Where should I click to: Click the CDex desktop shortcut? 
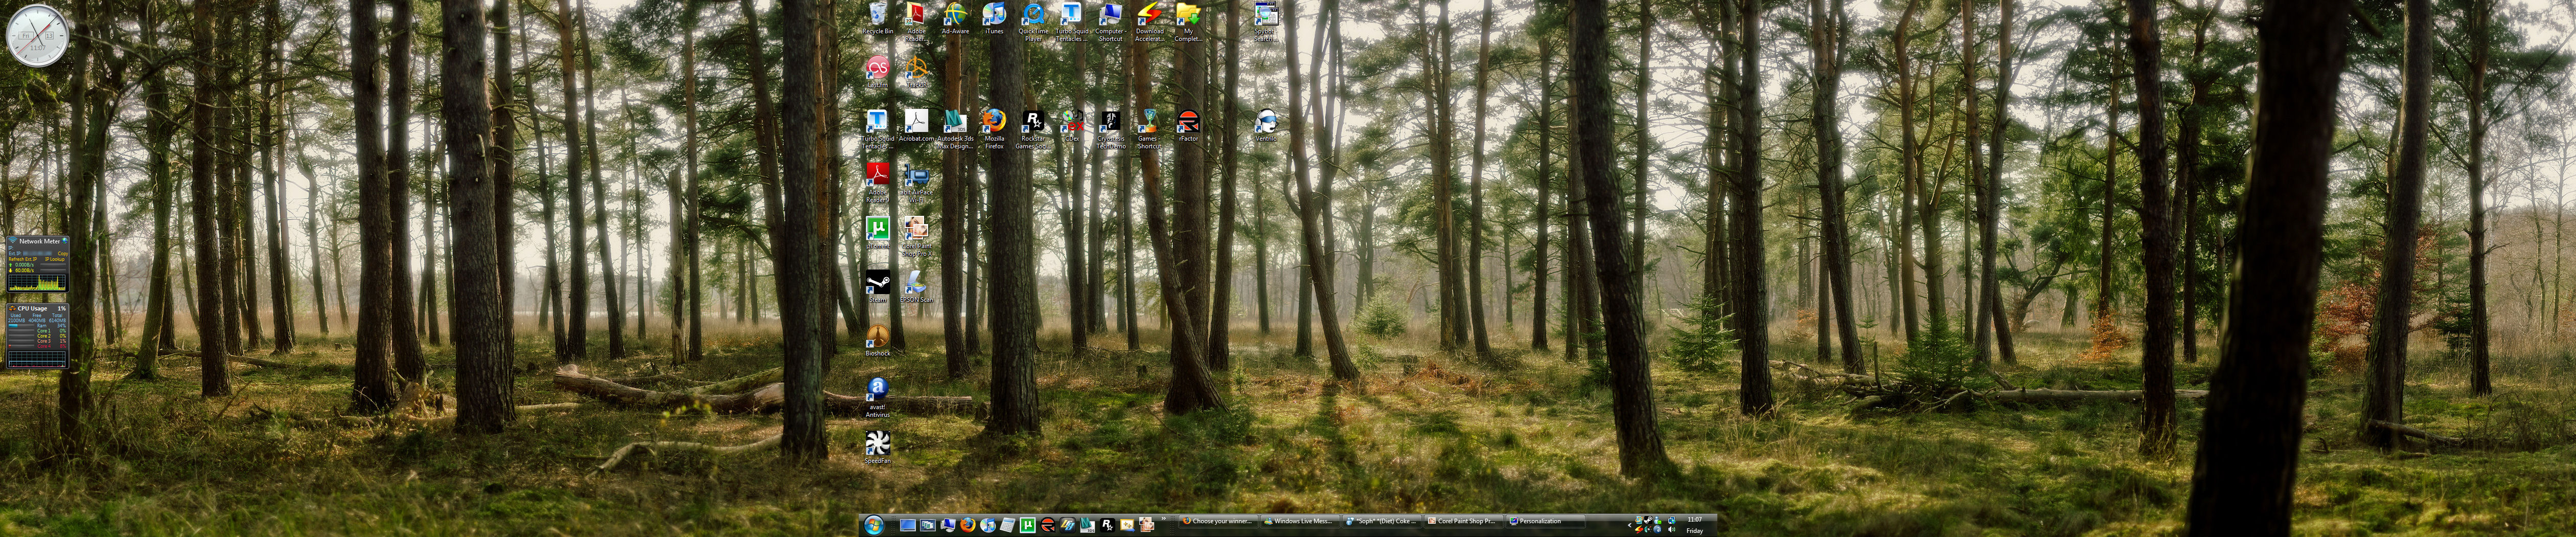[x=1072, y=127]
